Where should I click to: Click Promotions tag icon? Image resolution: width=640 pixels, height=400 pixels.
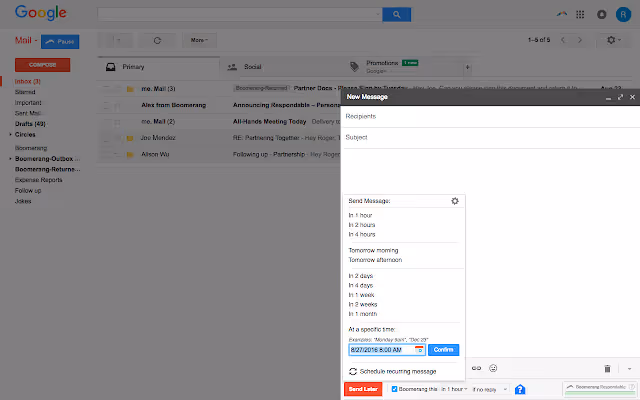click(354, 67)
